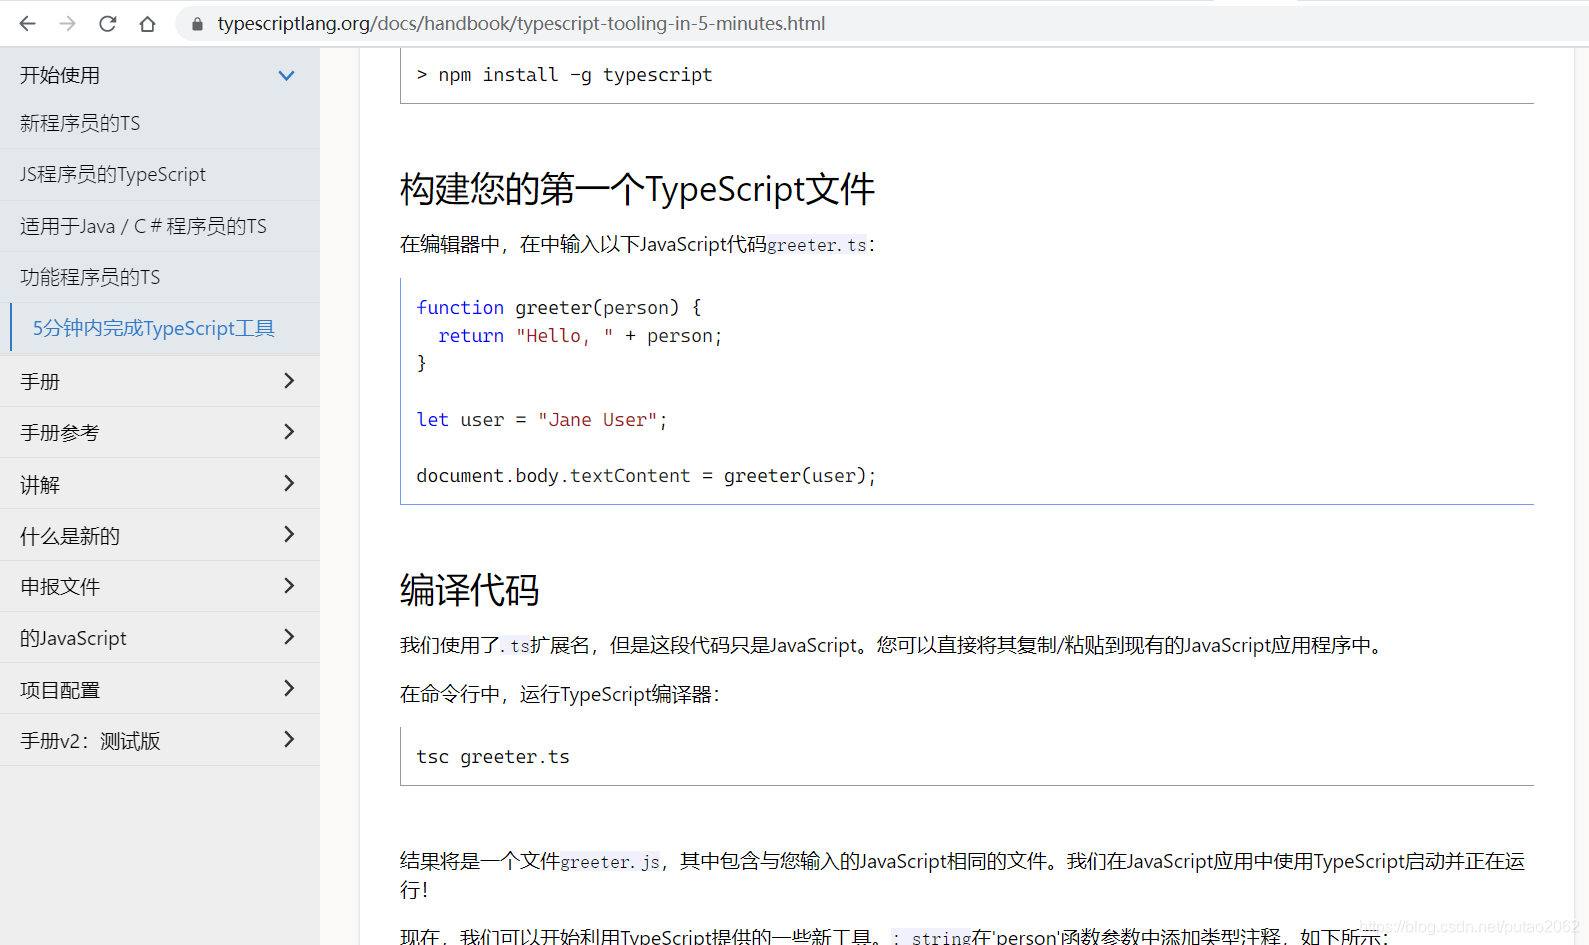Expand the 什么是新的 section arrow

289,535
